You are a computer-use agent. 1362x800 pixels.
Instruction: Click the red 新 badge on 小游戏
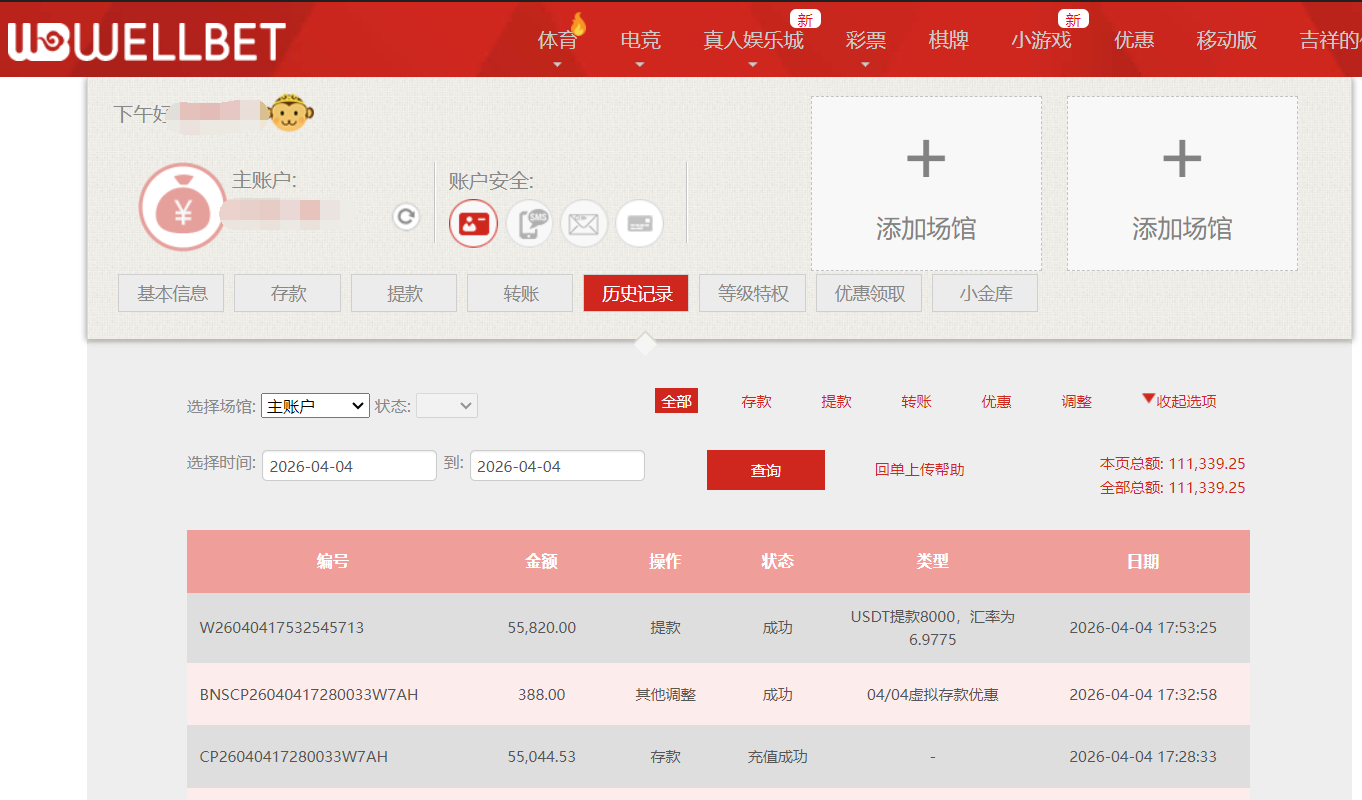click(1072, 18)
